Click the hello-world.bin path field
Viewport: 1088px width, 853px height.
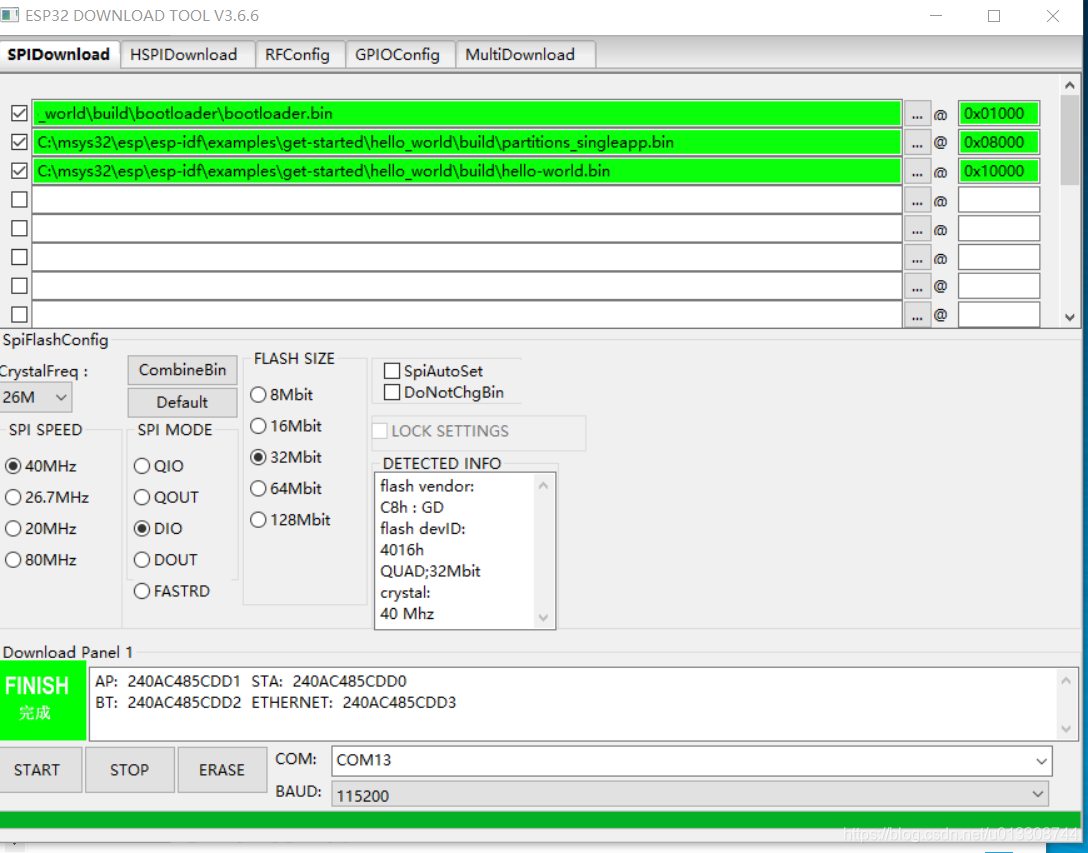(x=467, y=171)
